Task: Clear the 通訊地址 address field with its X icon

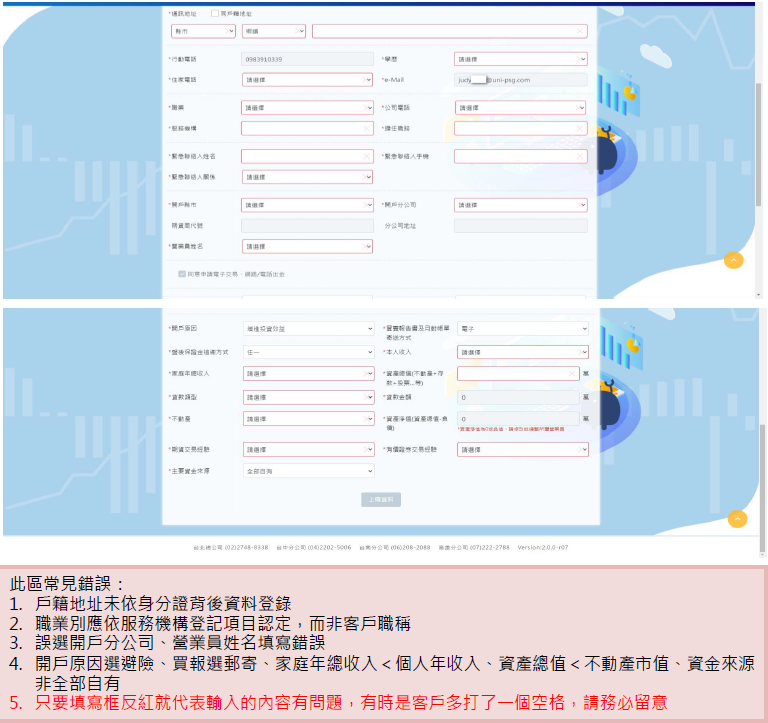Action: tap(580, 31)
